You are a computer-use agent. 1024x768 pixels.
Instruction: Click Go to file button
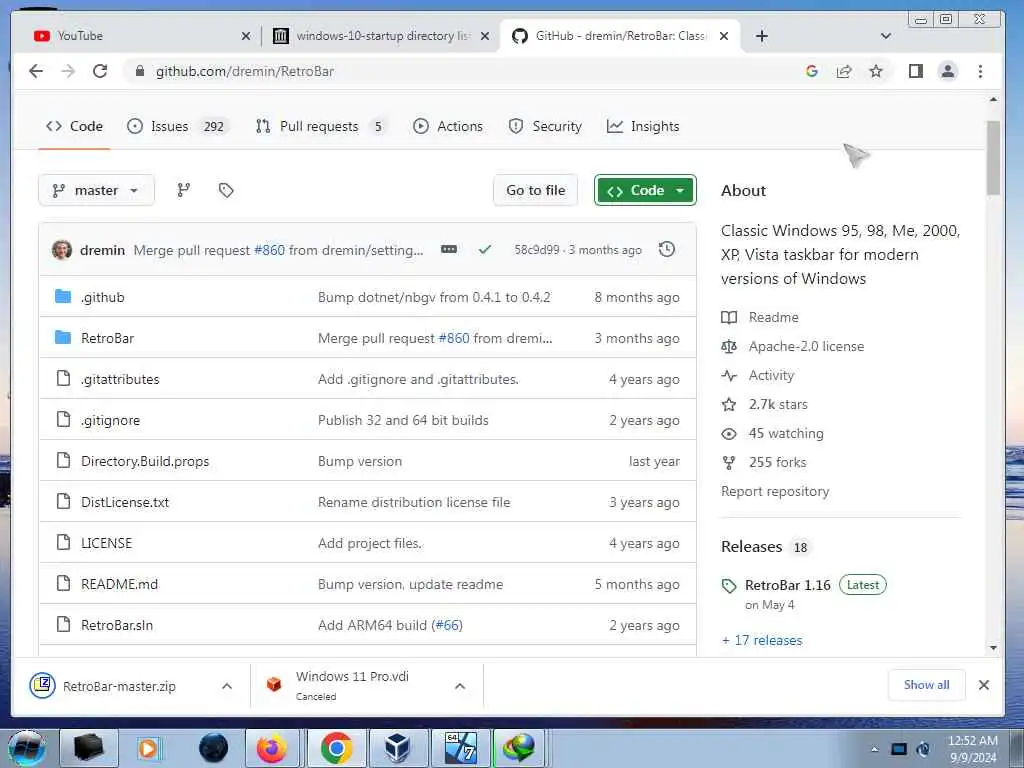pos(536,190)
